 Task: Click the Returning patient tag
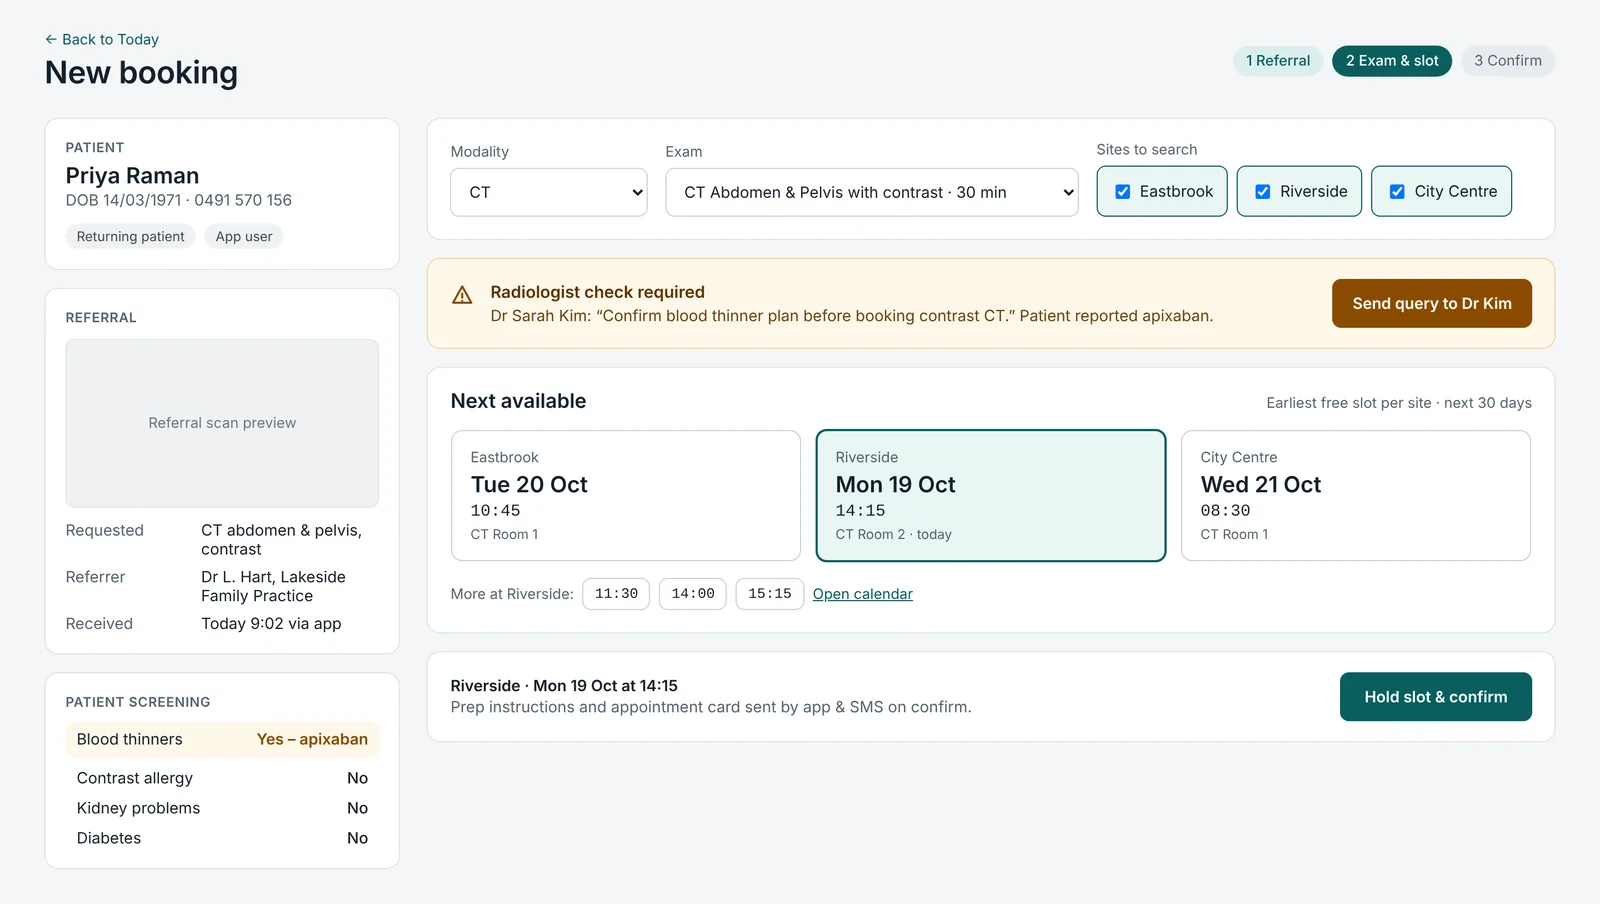pyautogui.click(x=131, y=237)
